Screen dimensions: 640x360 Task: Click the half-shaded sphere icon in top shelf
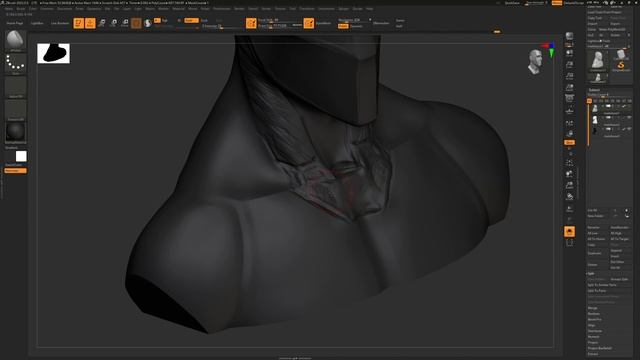(148, 23)
